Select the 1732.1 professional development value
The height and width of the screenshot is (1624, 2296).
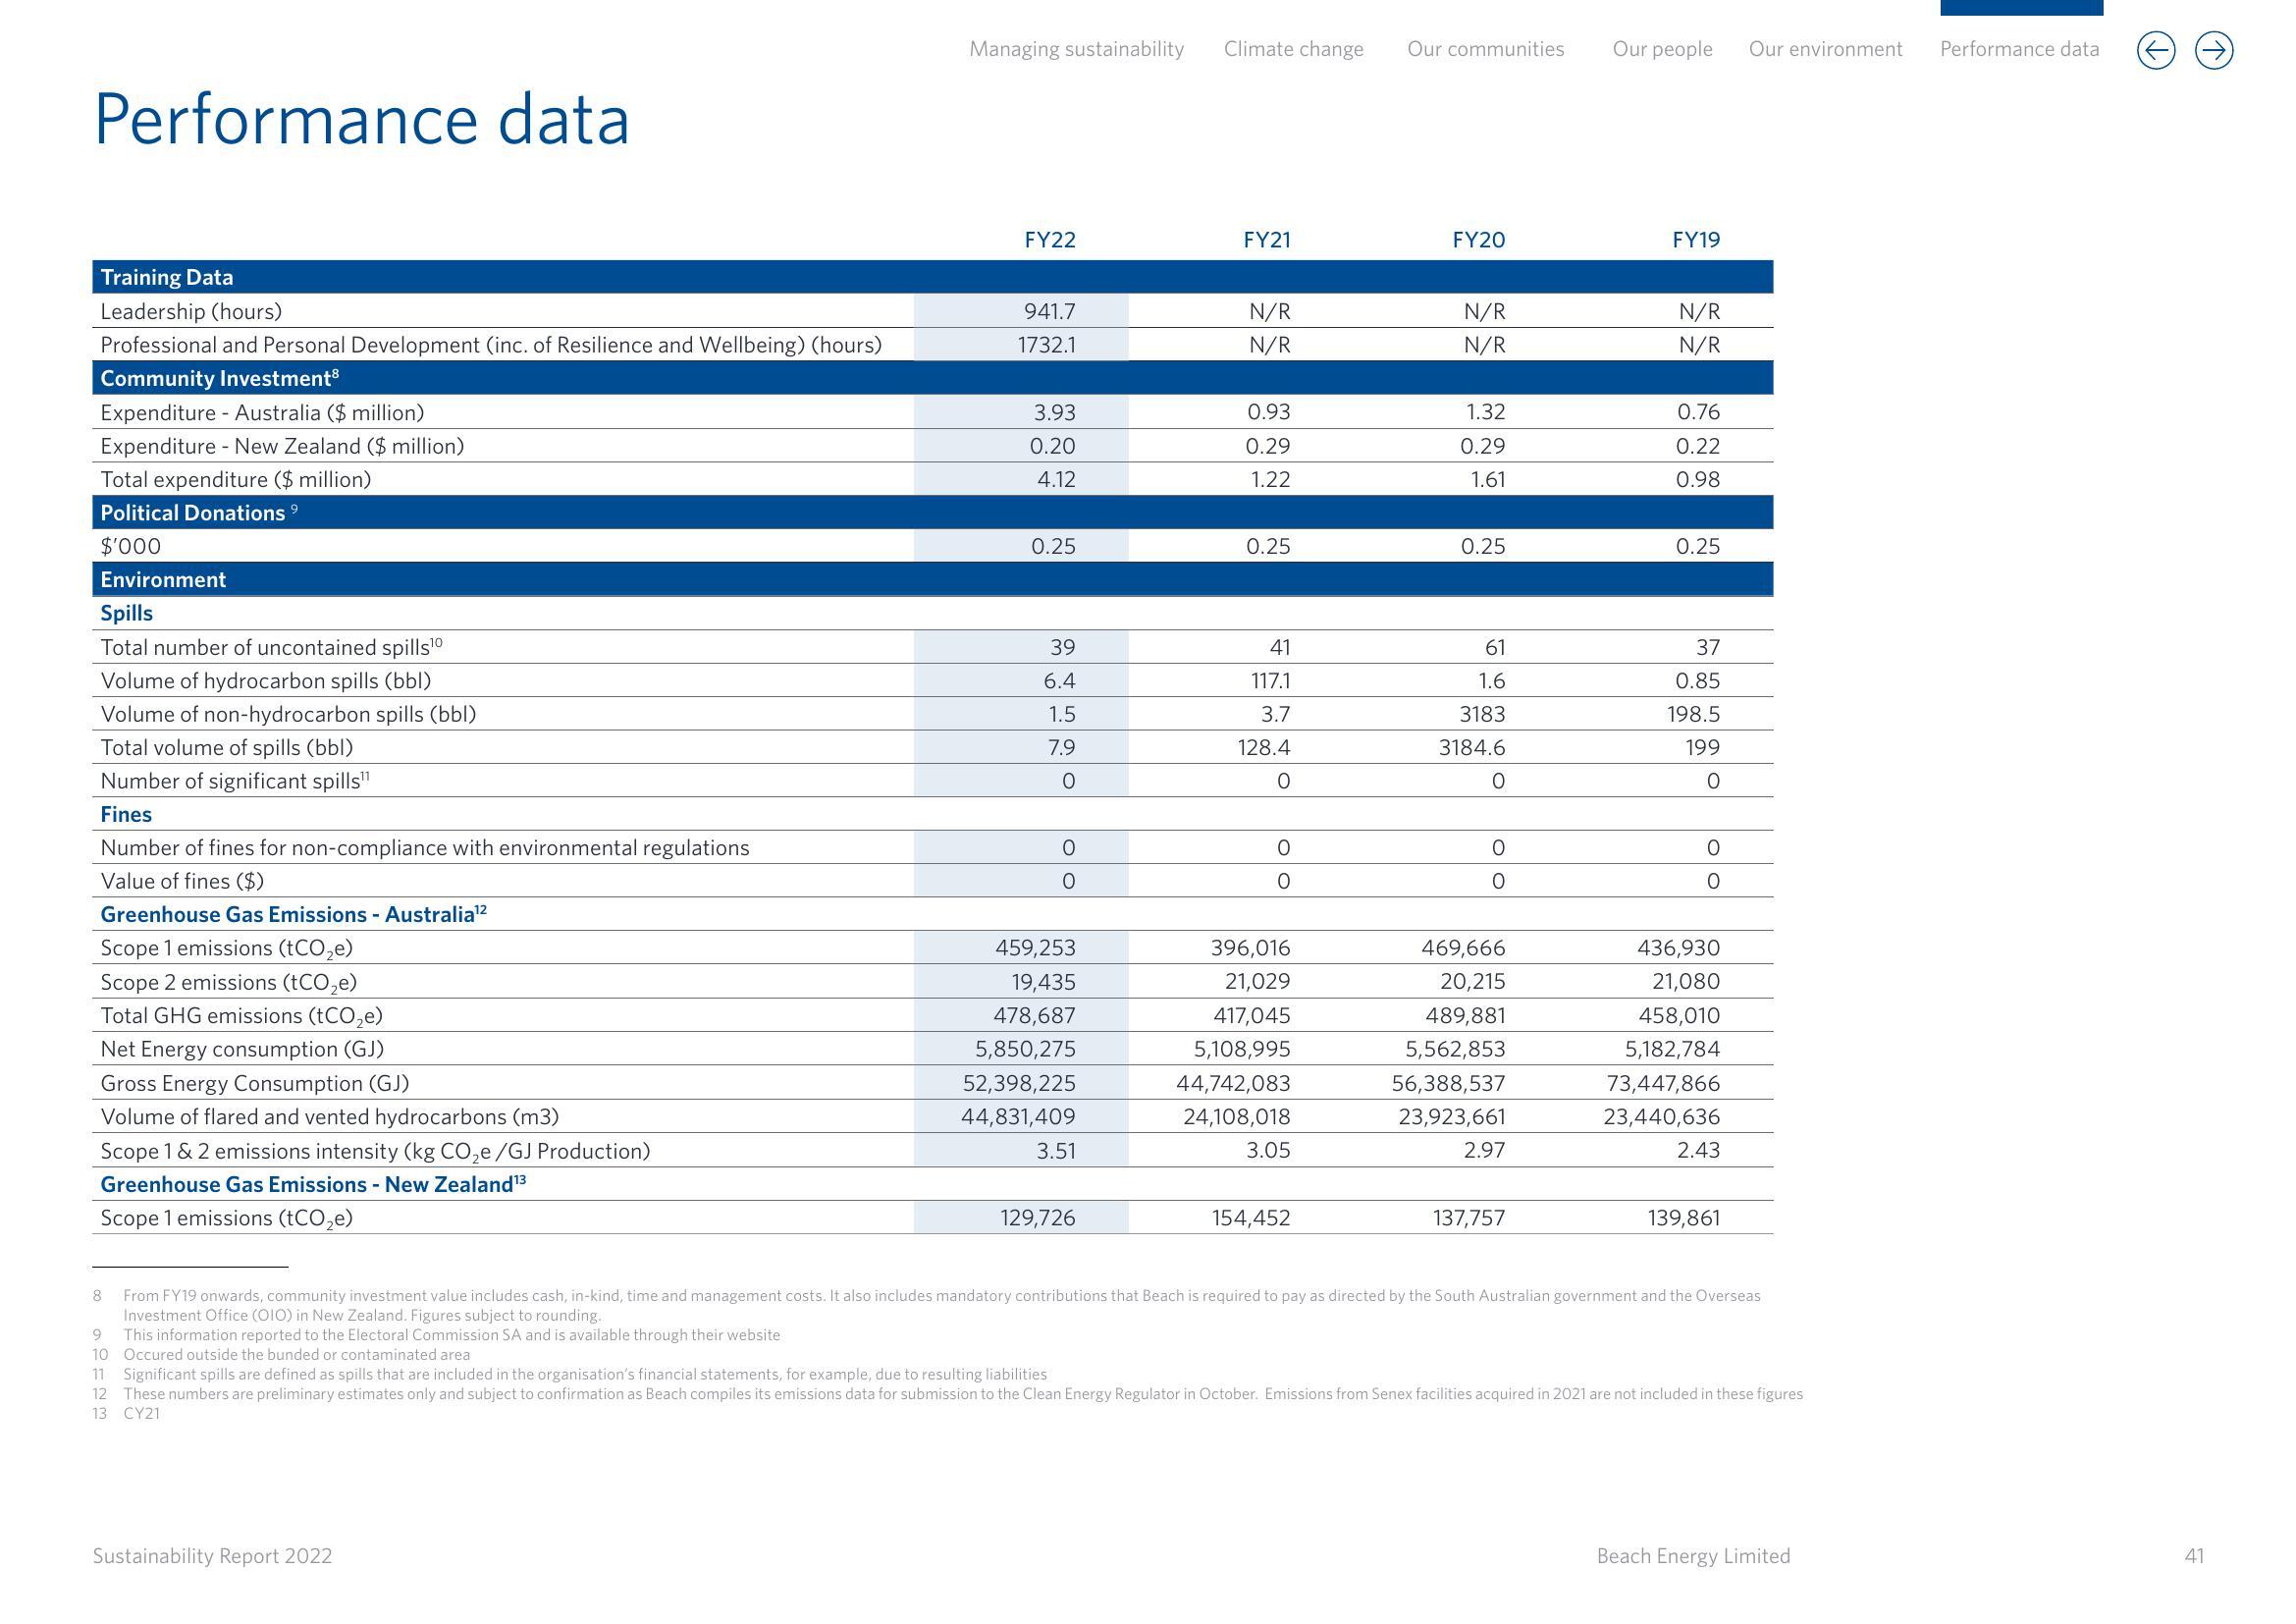(x=1046, y=345)
